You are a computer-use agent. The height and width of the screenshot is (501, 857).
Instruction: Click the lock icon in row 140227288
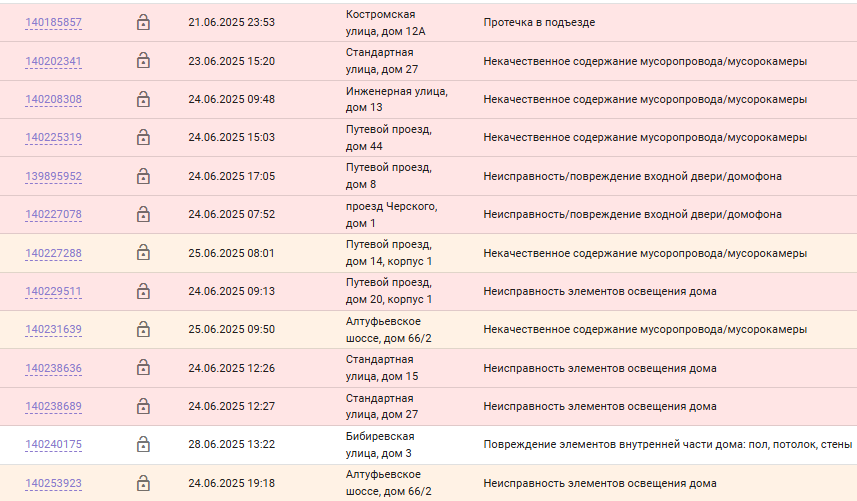(143, 253)
